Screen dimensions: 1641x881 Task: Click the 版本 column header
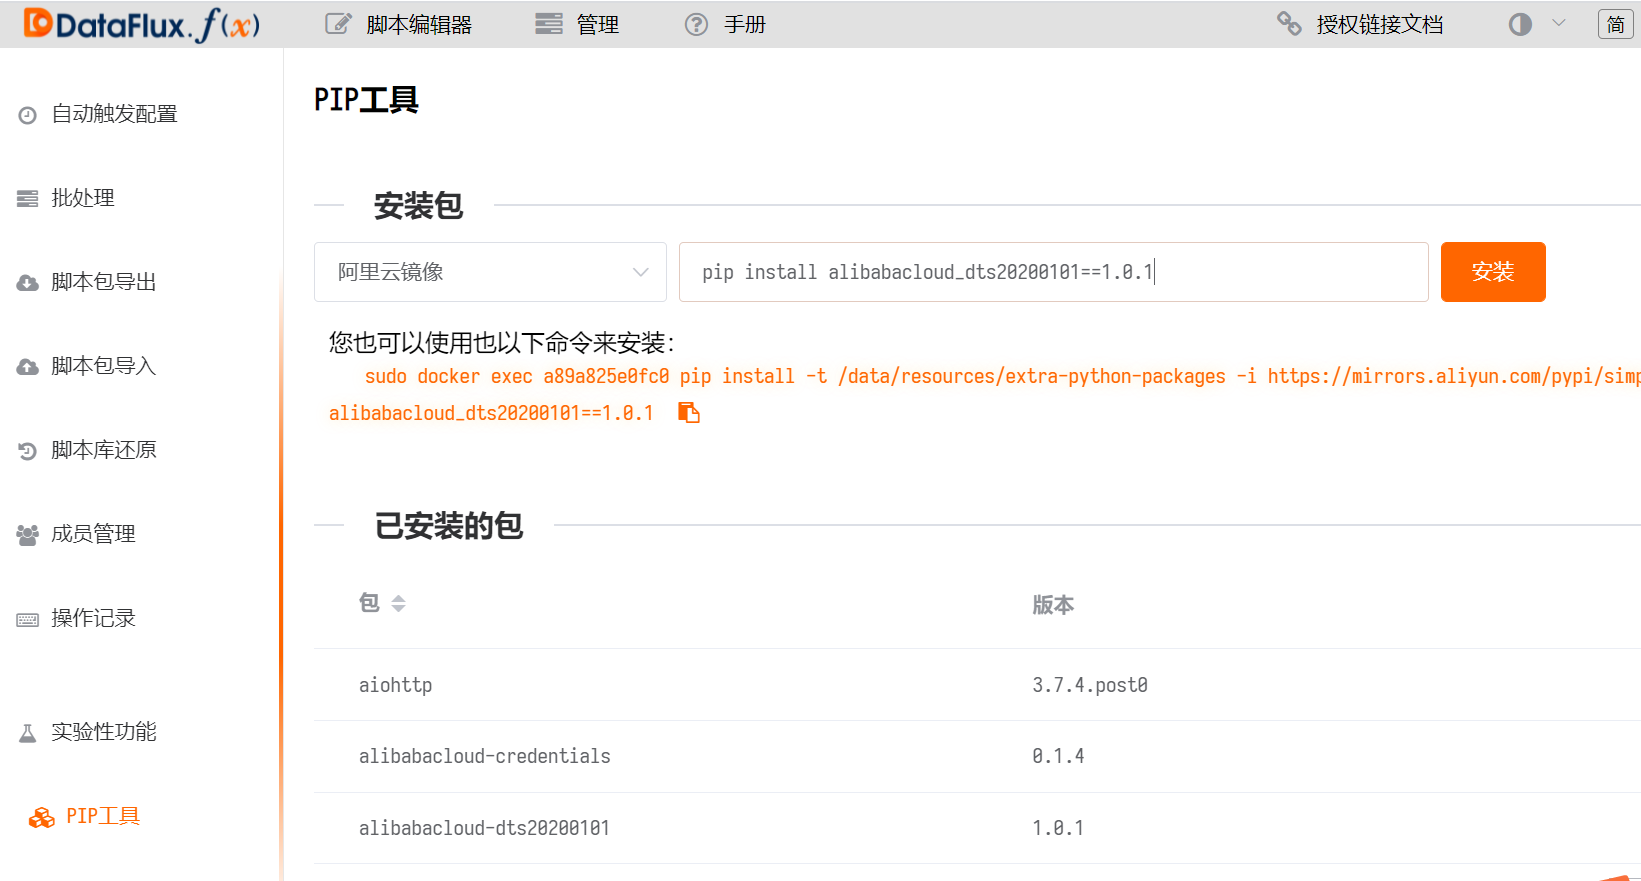pos(1053,605)
